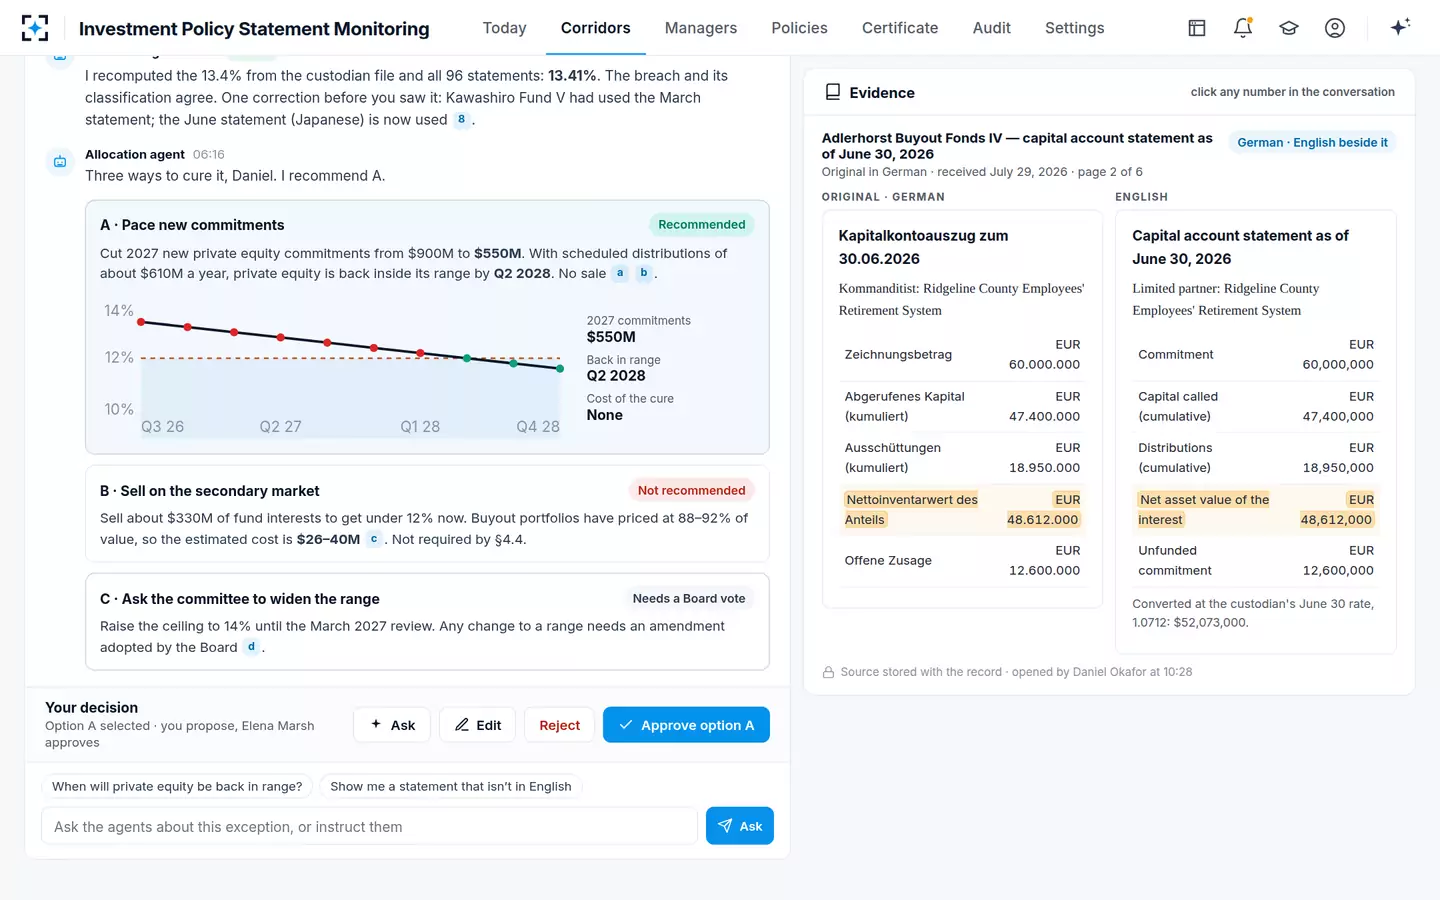
Task: Click the Edit button
Action: (x=477, y=725)
